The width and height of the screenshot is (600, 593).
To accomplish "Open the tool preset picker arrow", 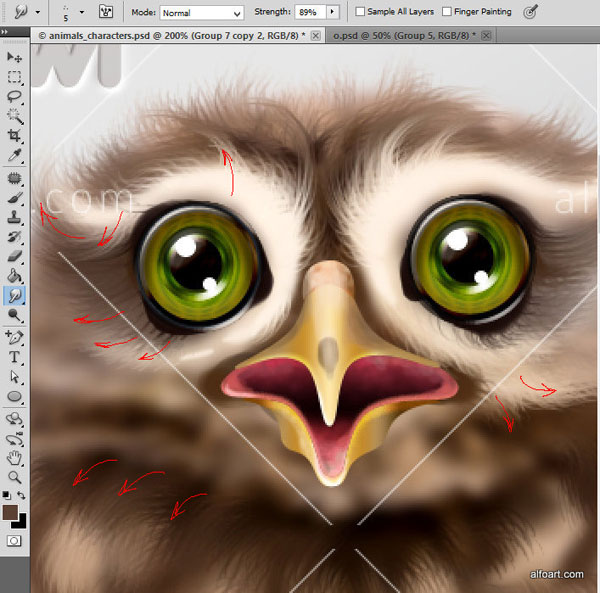I will 38,12.
